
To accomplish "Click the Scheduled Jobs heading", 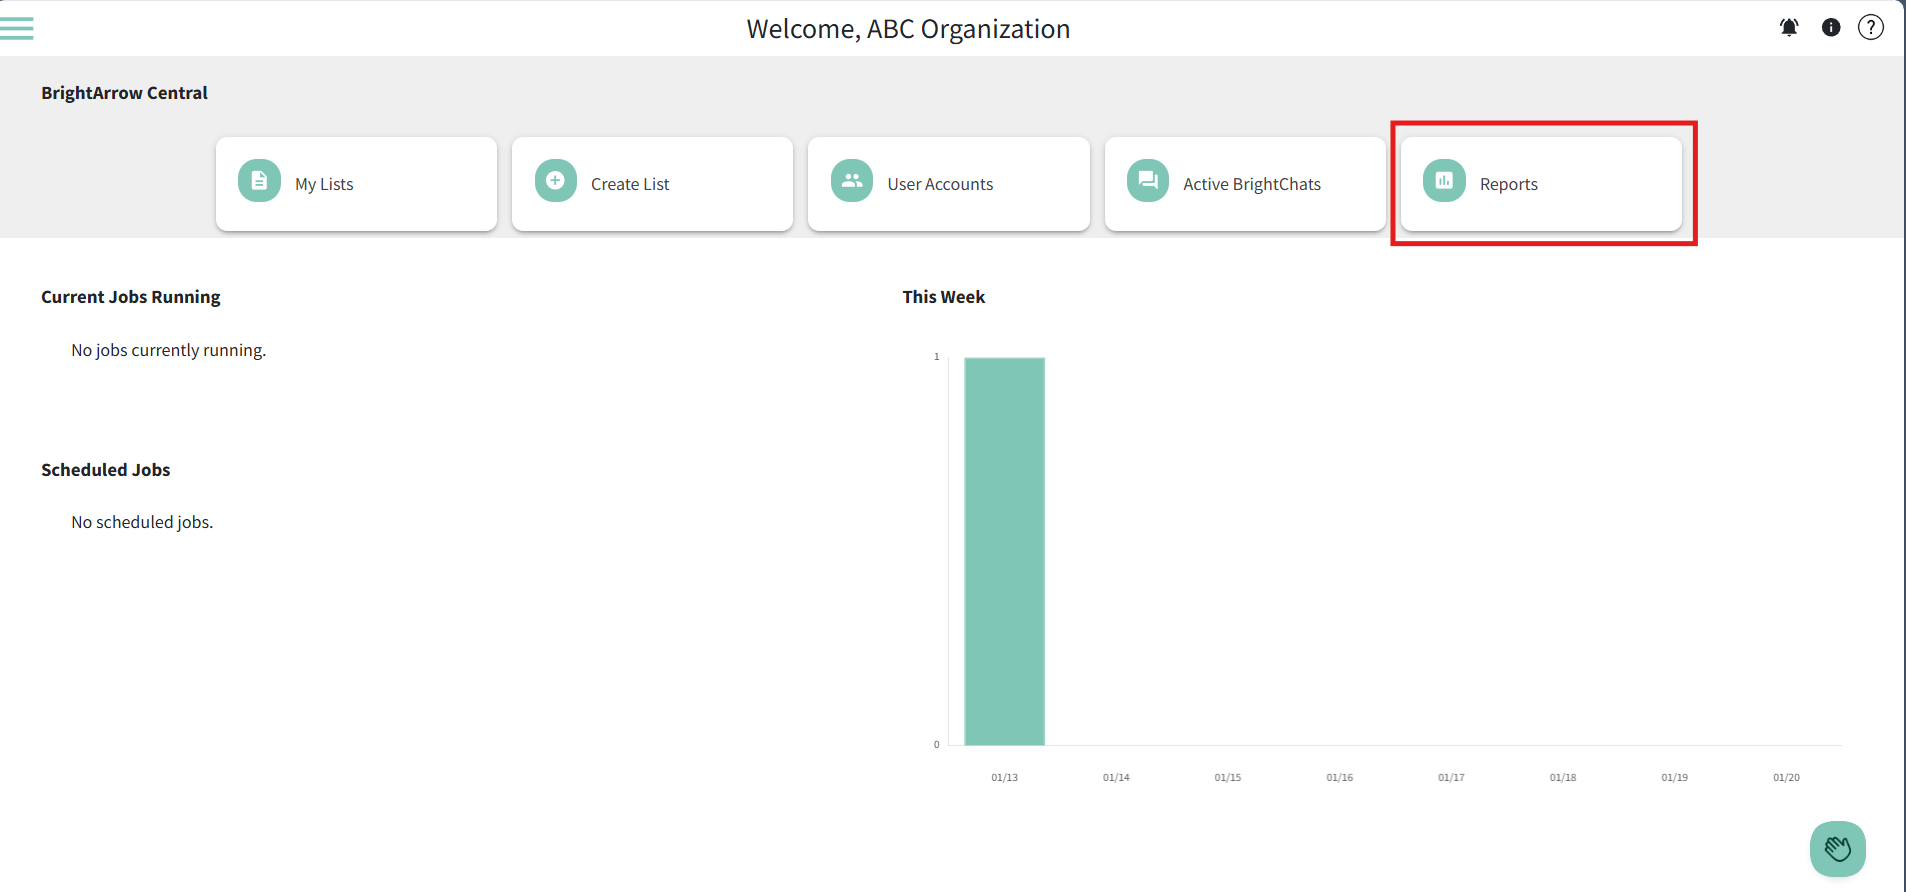I will tap(106, 470).
